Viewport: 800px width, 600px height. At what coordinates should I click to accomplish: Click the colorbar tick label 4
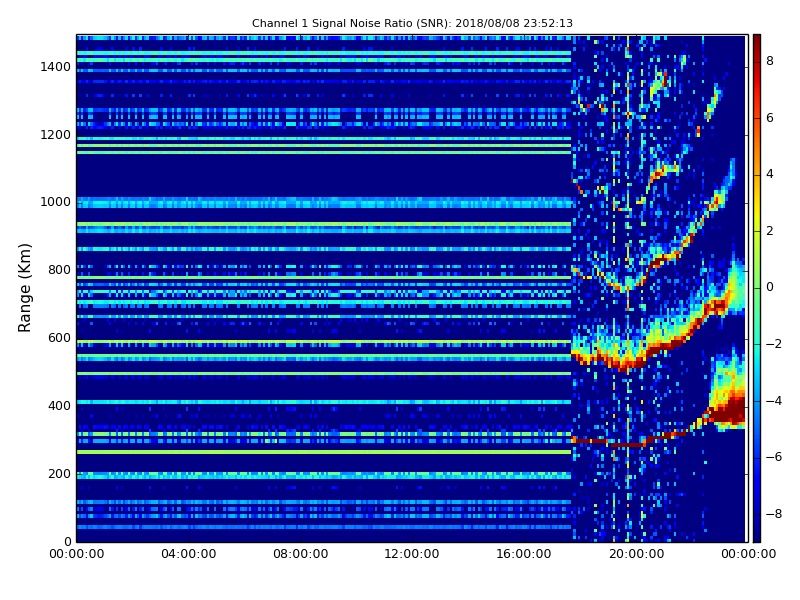(x=770, y=174)
